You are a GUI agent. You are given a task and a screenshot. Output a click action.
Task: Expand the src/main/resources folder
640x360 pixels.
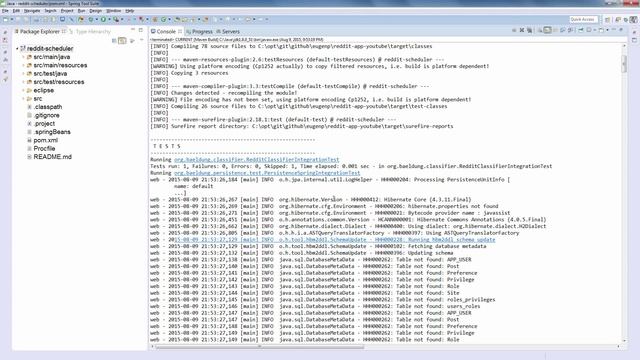click(x=23, y=65)
